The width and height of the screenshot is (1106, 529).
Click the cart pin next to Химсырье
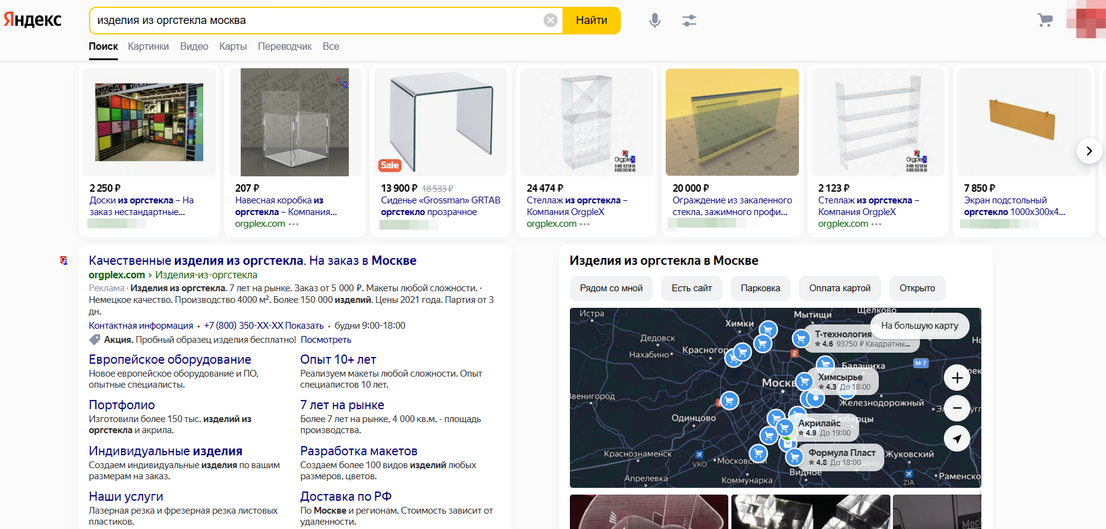tap(804, 382)
